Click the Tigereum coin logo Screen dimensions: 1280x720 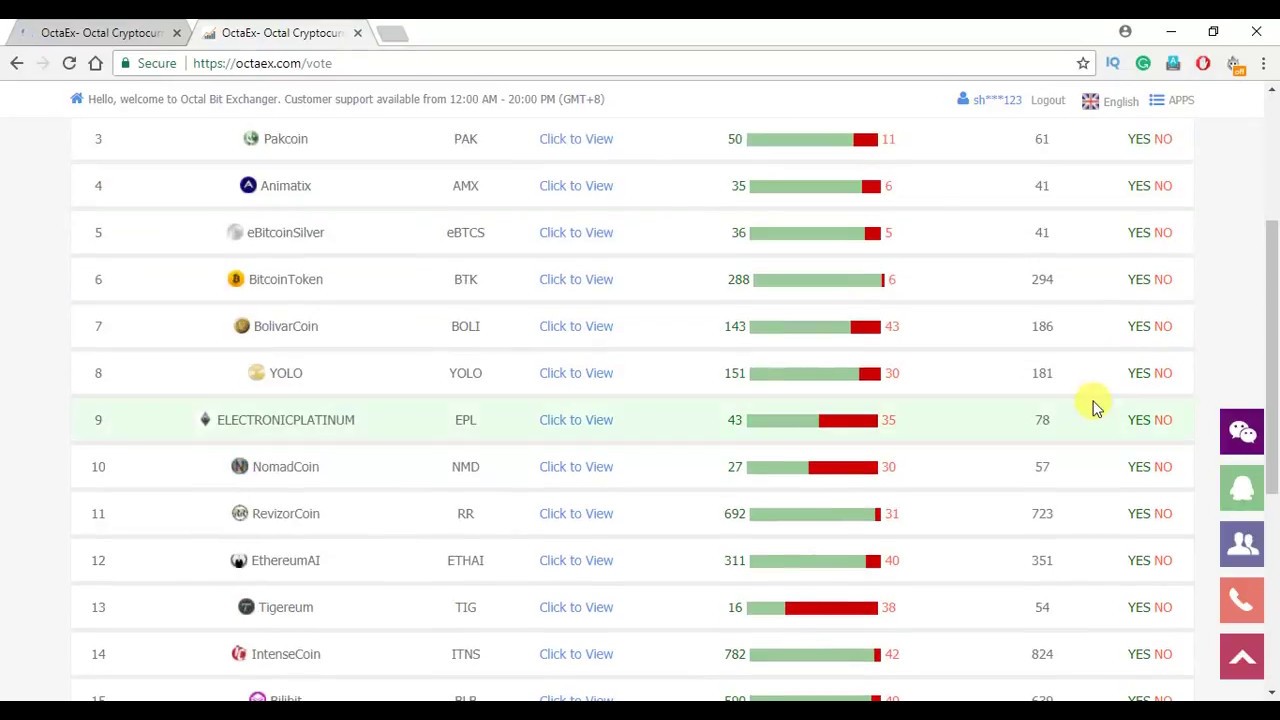(246, 607)
